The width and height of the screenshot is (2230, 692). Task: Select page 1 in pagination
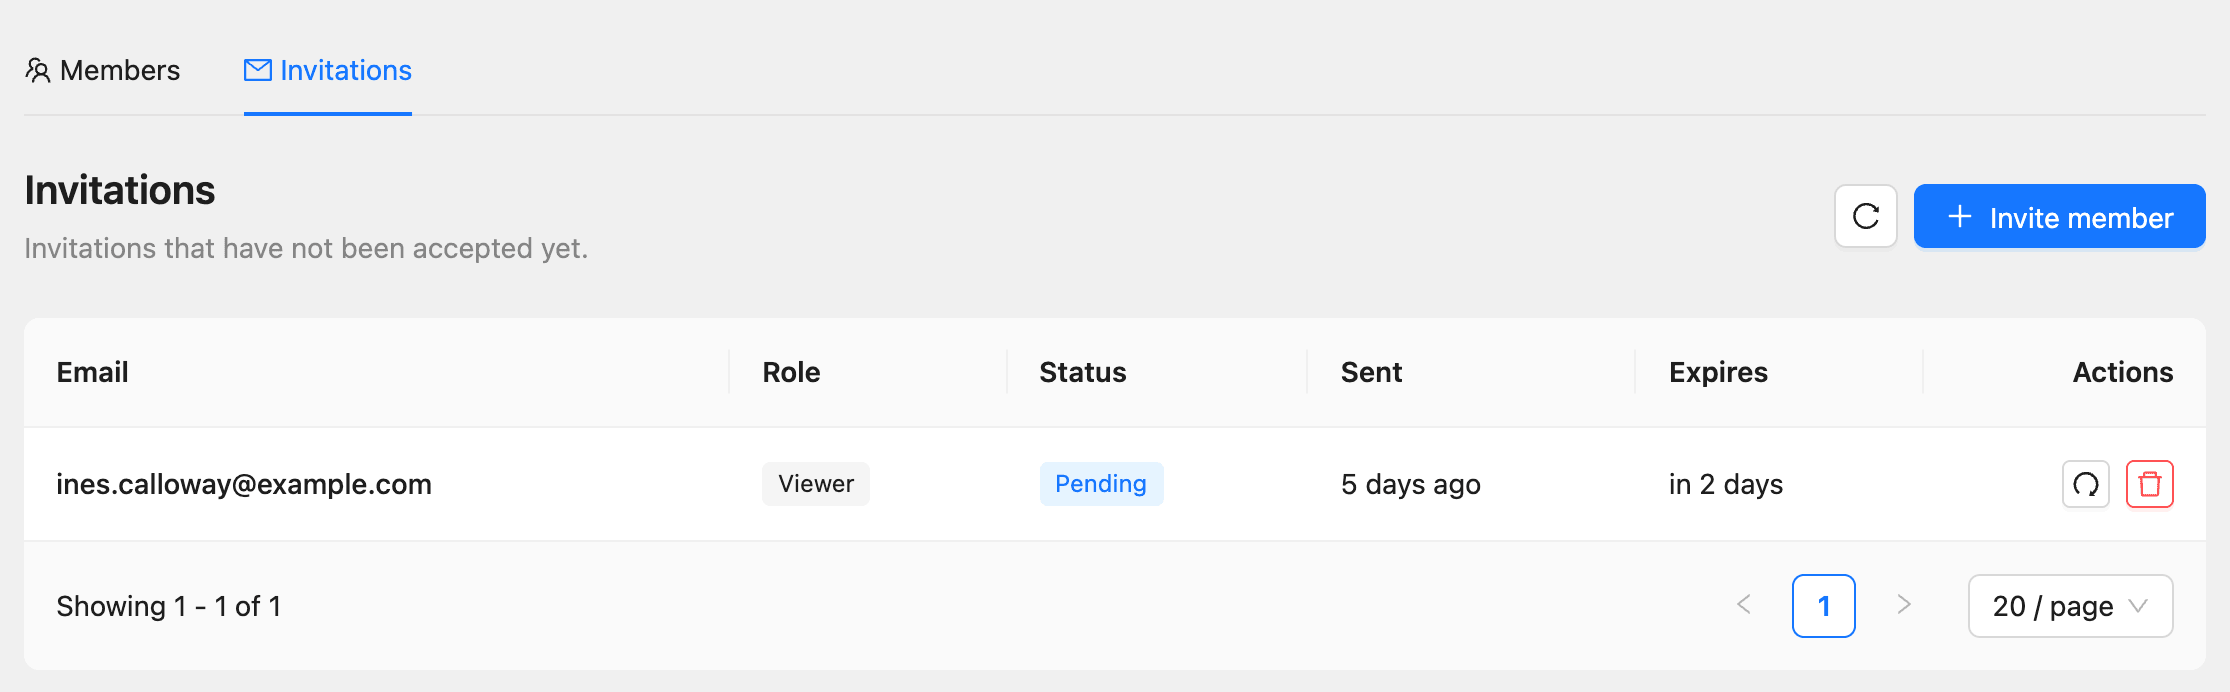click(1824, 605)
